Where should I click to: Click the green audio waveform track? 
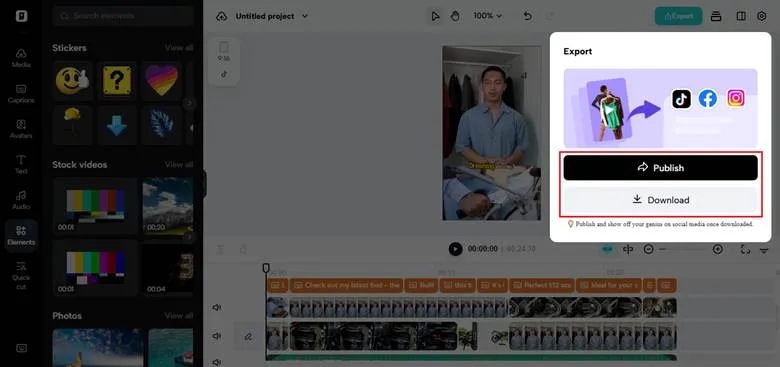click(x=471, y=357)
